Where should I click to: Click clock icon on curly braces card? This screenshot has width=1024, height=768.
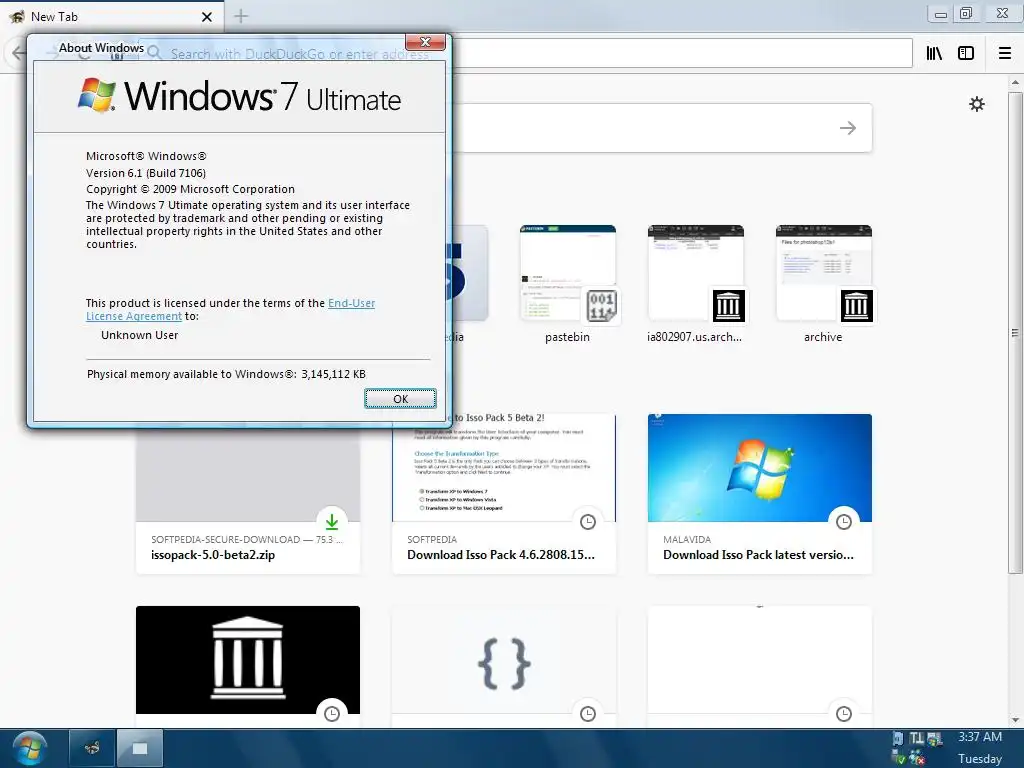[588, 713]
